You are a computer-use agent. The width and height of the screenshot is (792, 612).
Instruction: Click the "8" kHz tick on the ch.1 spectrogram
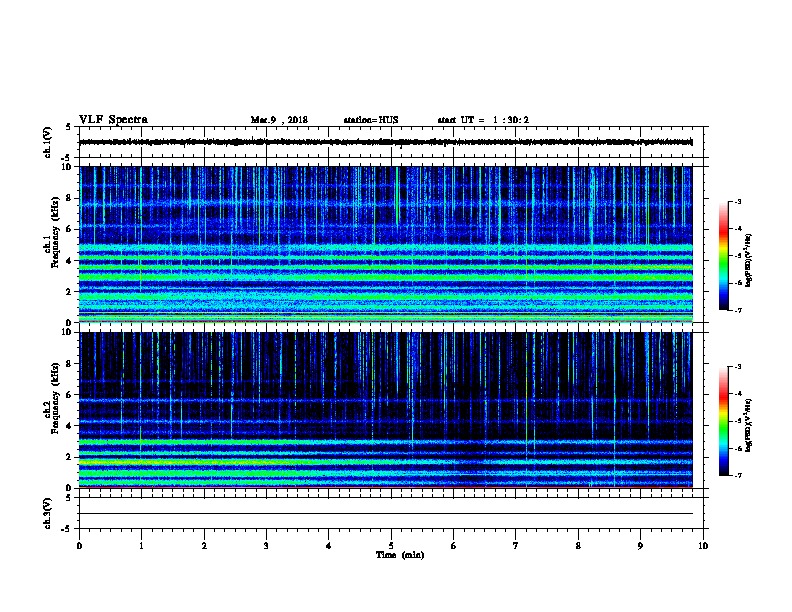tap(69, 198)
